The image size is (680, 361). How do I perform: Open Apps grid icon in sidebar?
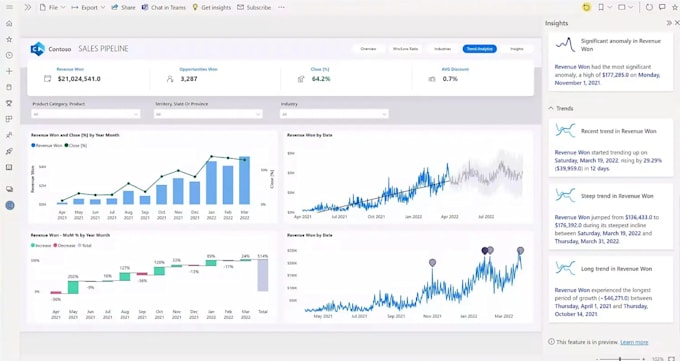pyautogui.click(x=9, y=119)
